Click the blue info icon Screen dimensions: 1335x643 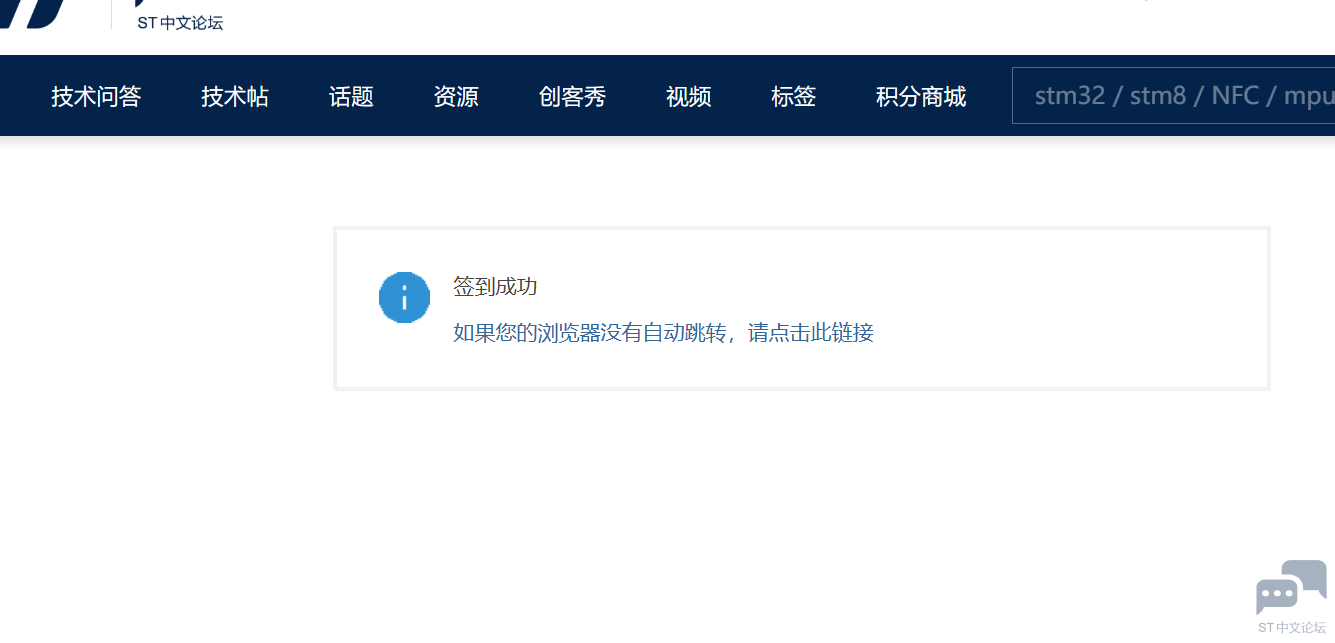[x=404, y=297]
